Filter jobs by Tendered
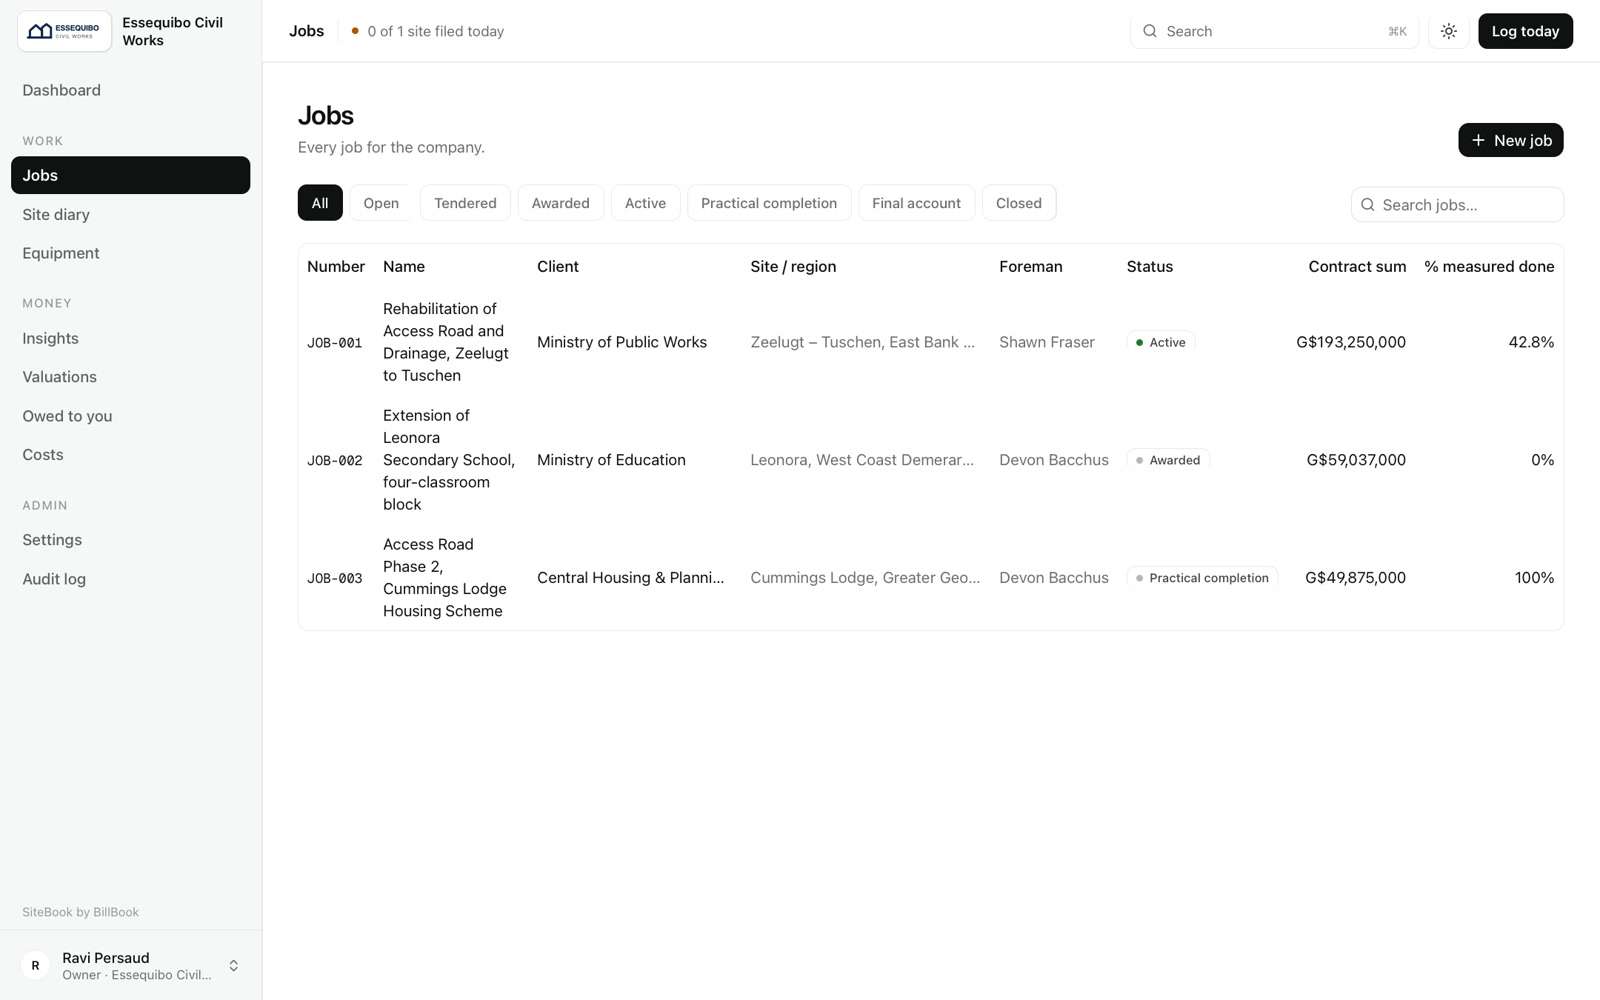 (x=465, y=203)
